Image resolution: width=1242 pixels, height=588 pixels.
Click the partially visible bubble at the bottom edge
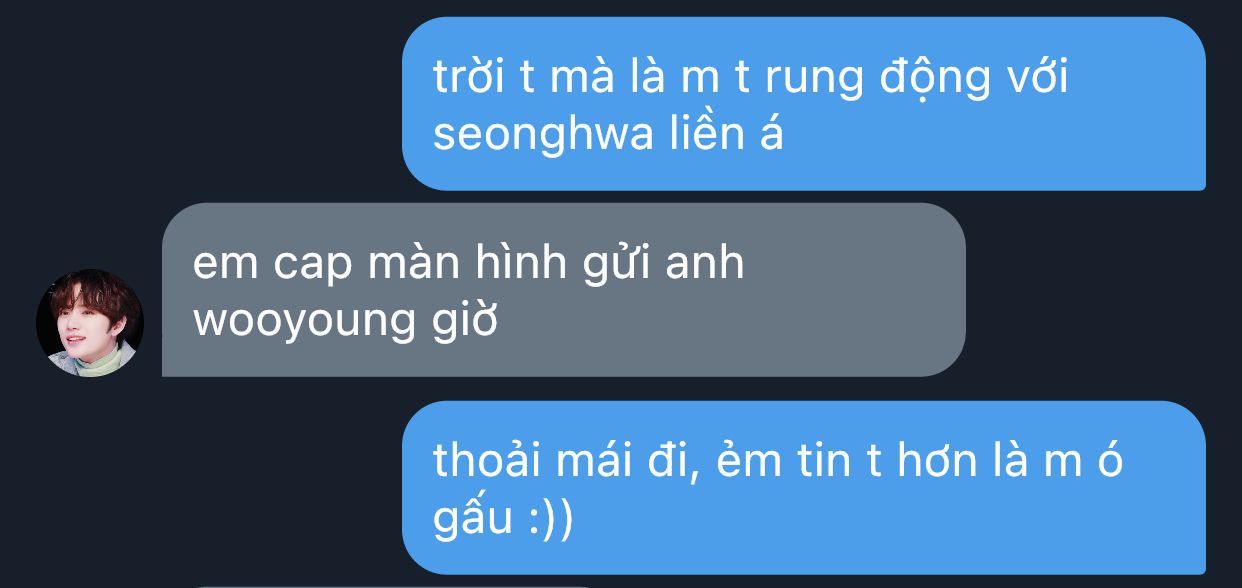pyautogui.click(x=392, y=586)
